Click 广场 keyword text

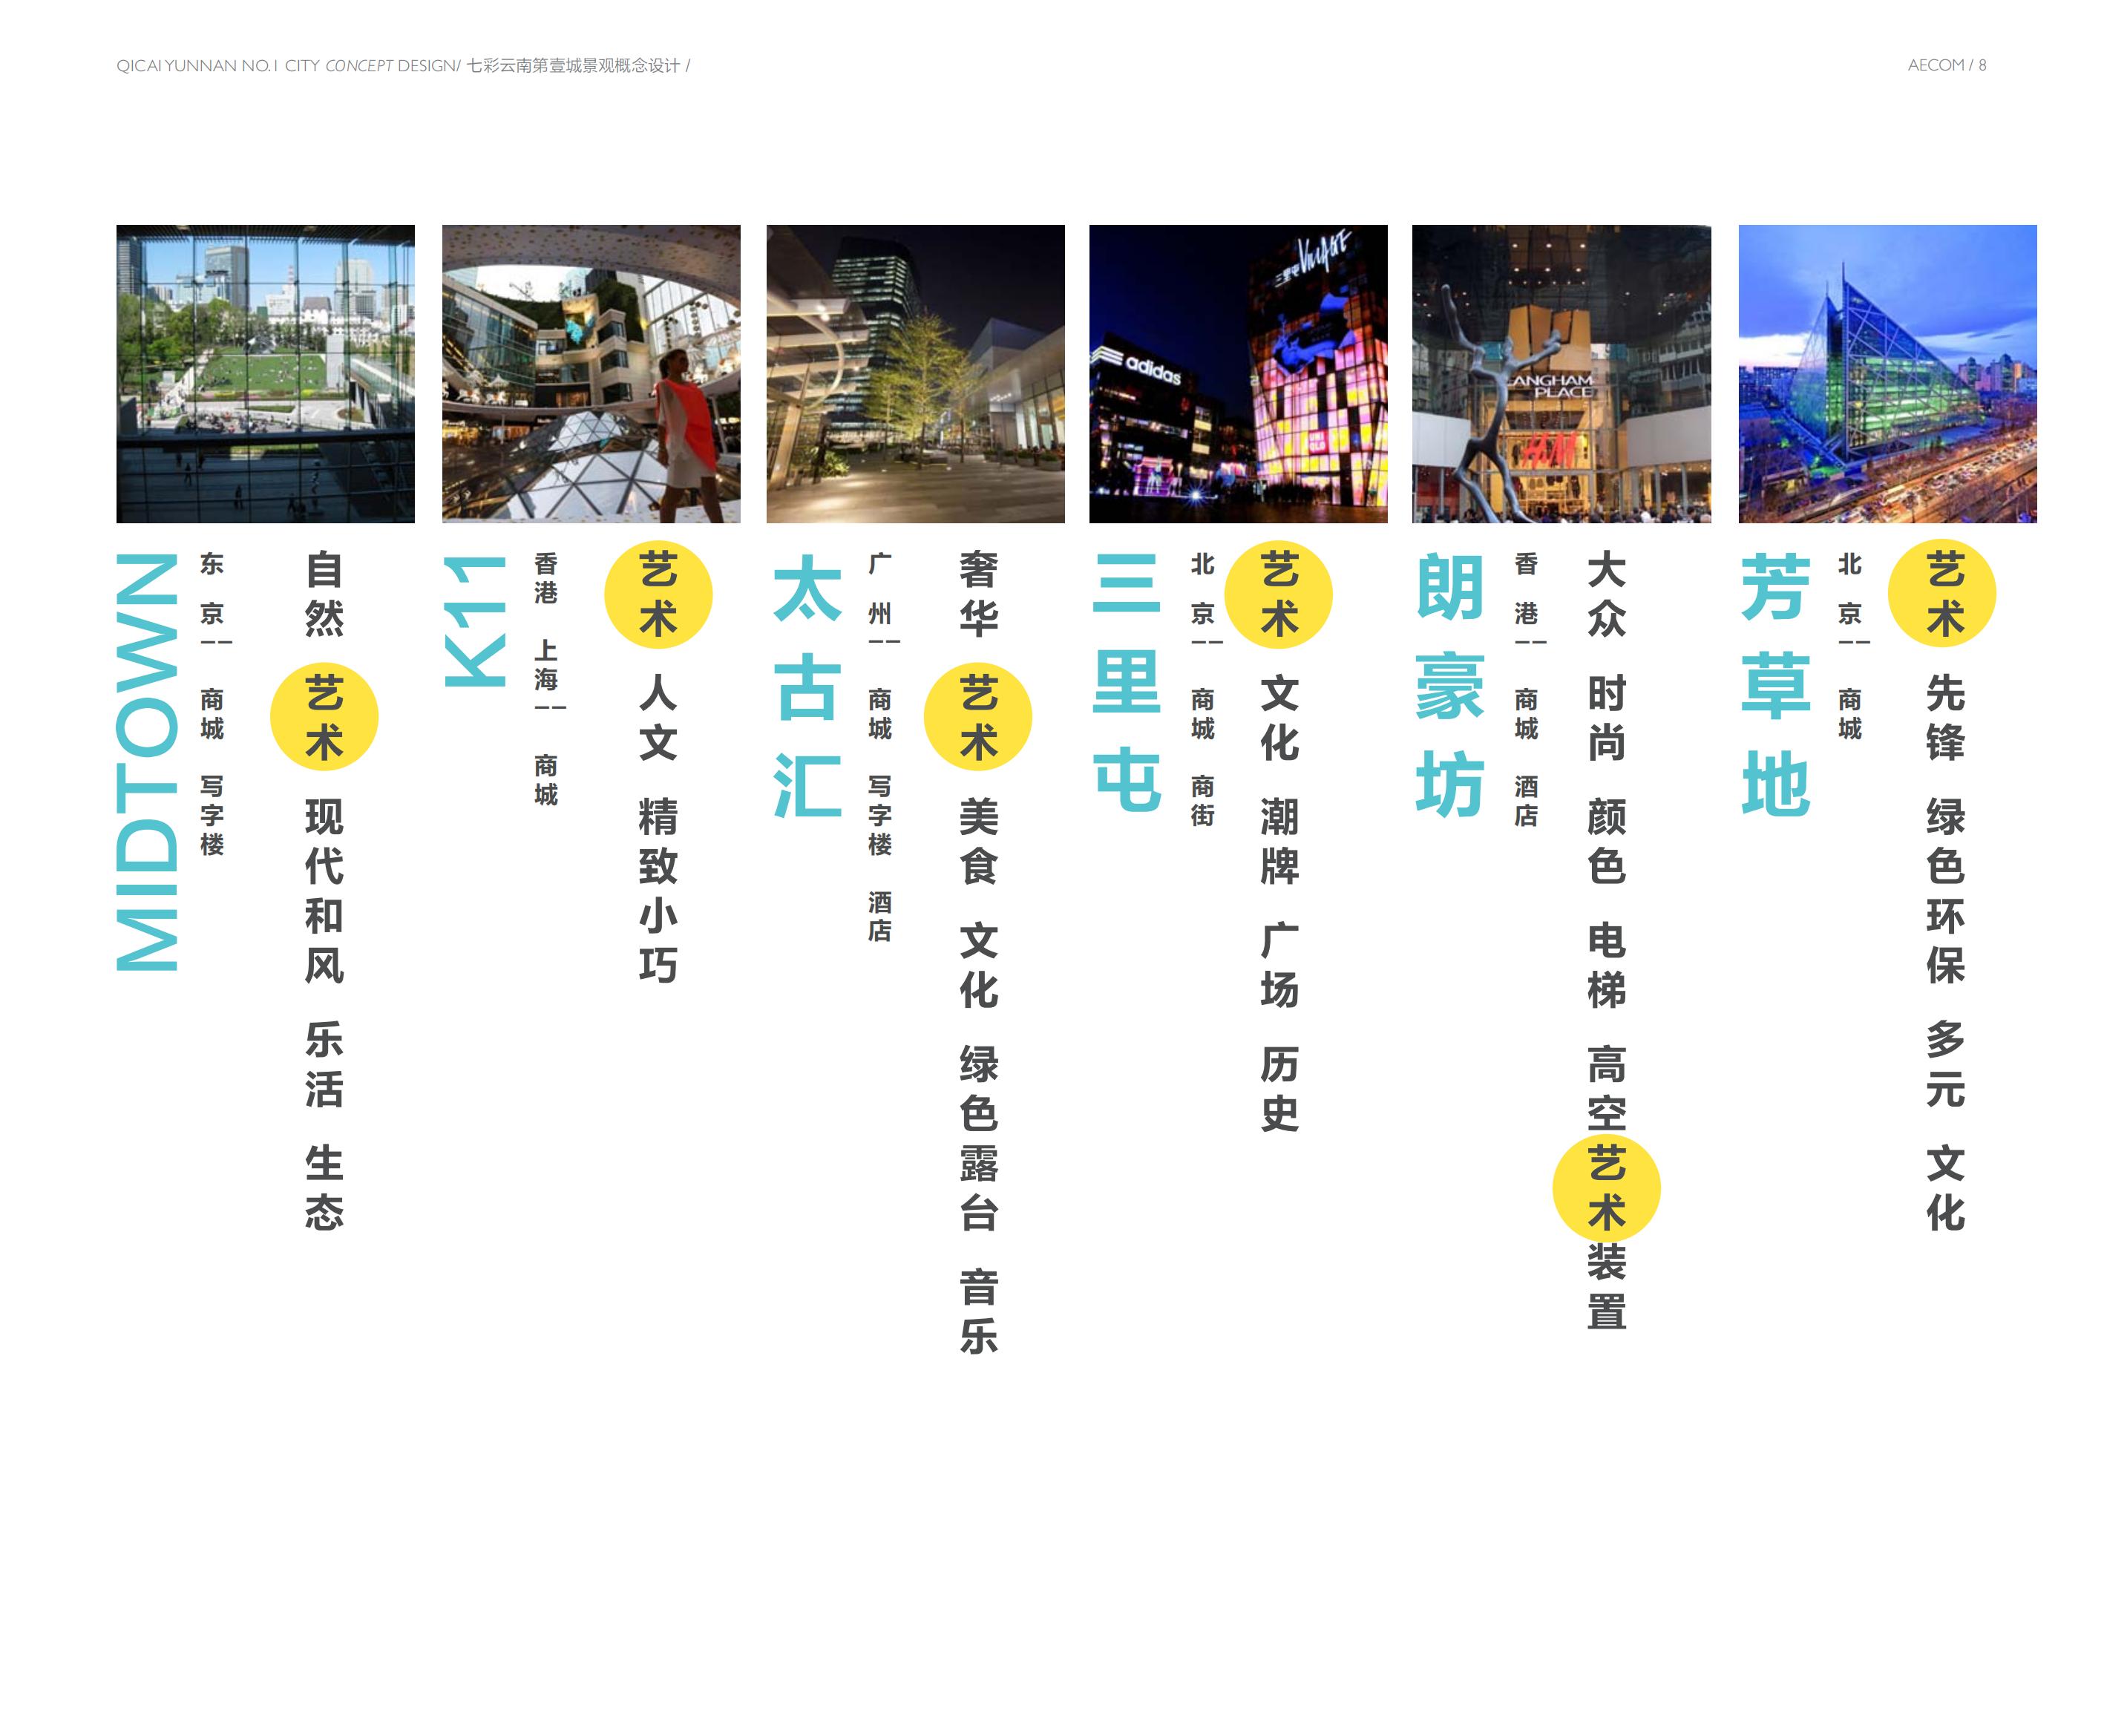(x=1279, y=965)
